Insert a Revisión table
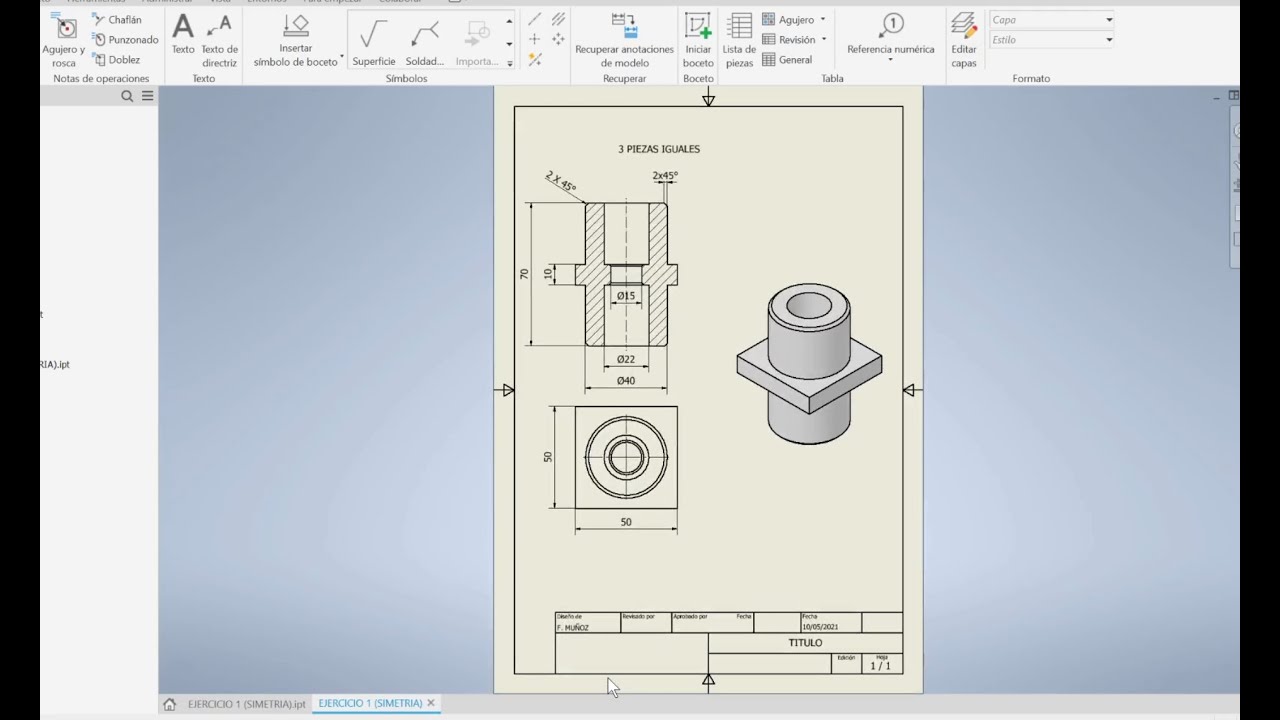 (788, 39)
